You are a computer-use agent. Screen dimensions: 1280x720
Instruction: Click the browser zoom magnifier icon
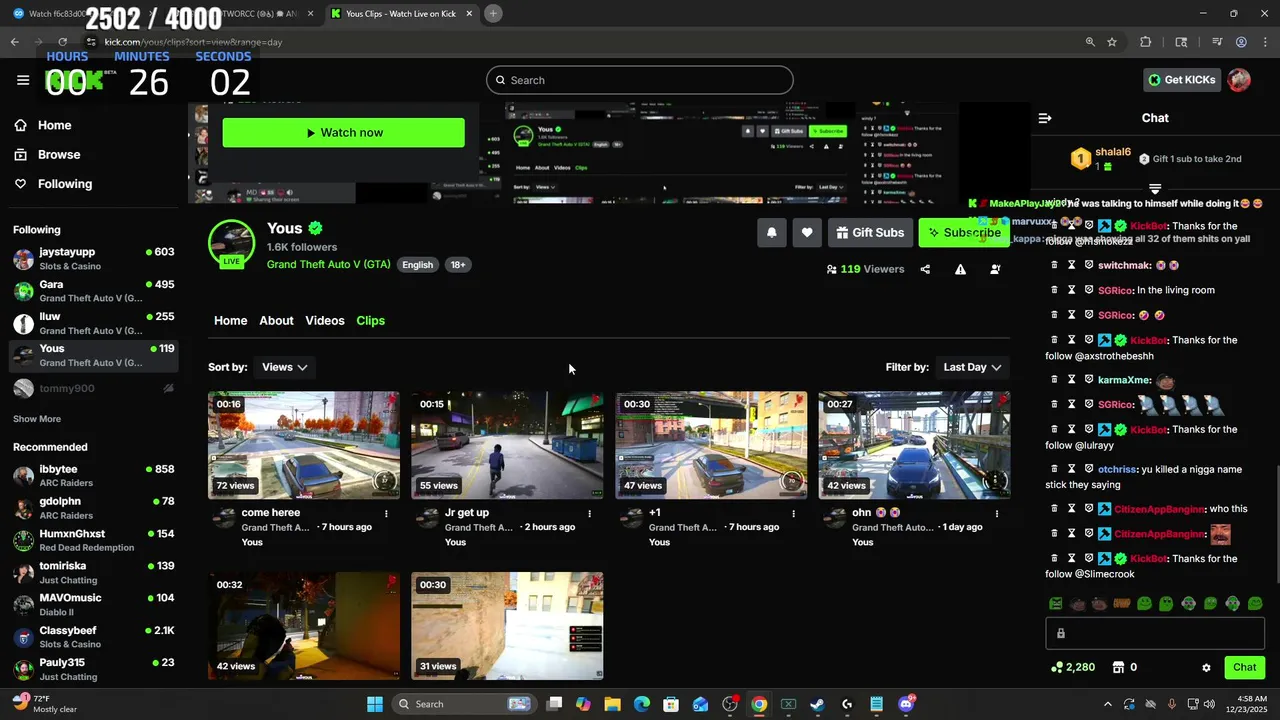click(x=1090, y=42)
